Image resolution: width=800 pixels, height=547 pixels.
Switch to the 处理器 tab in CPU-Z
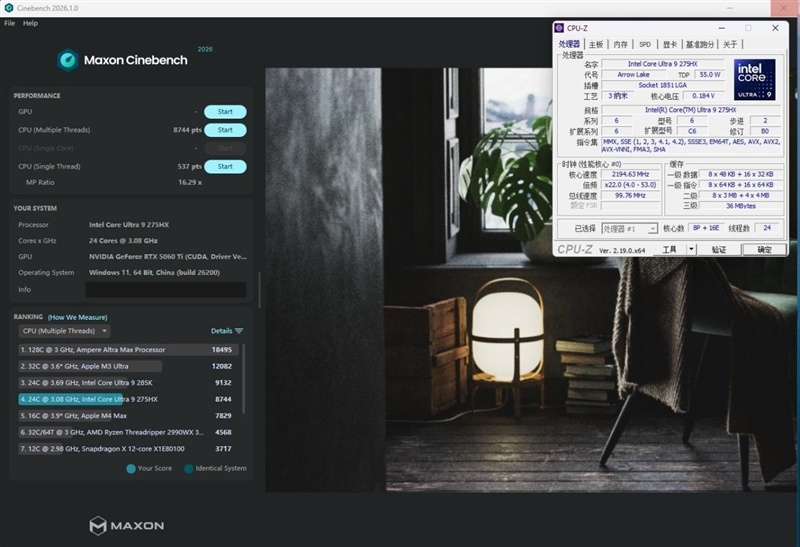[x=569, y=44]
